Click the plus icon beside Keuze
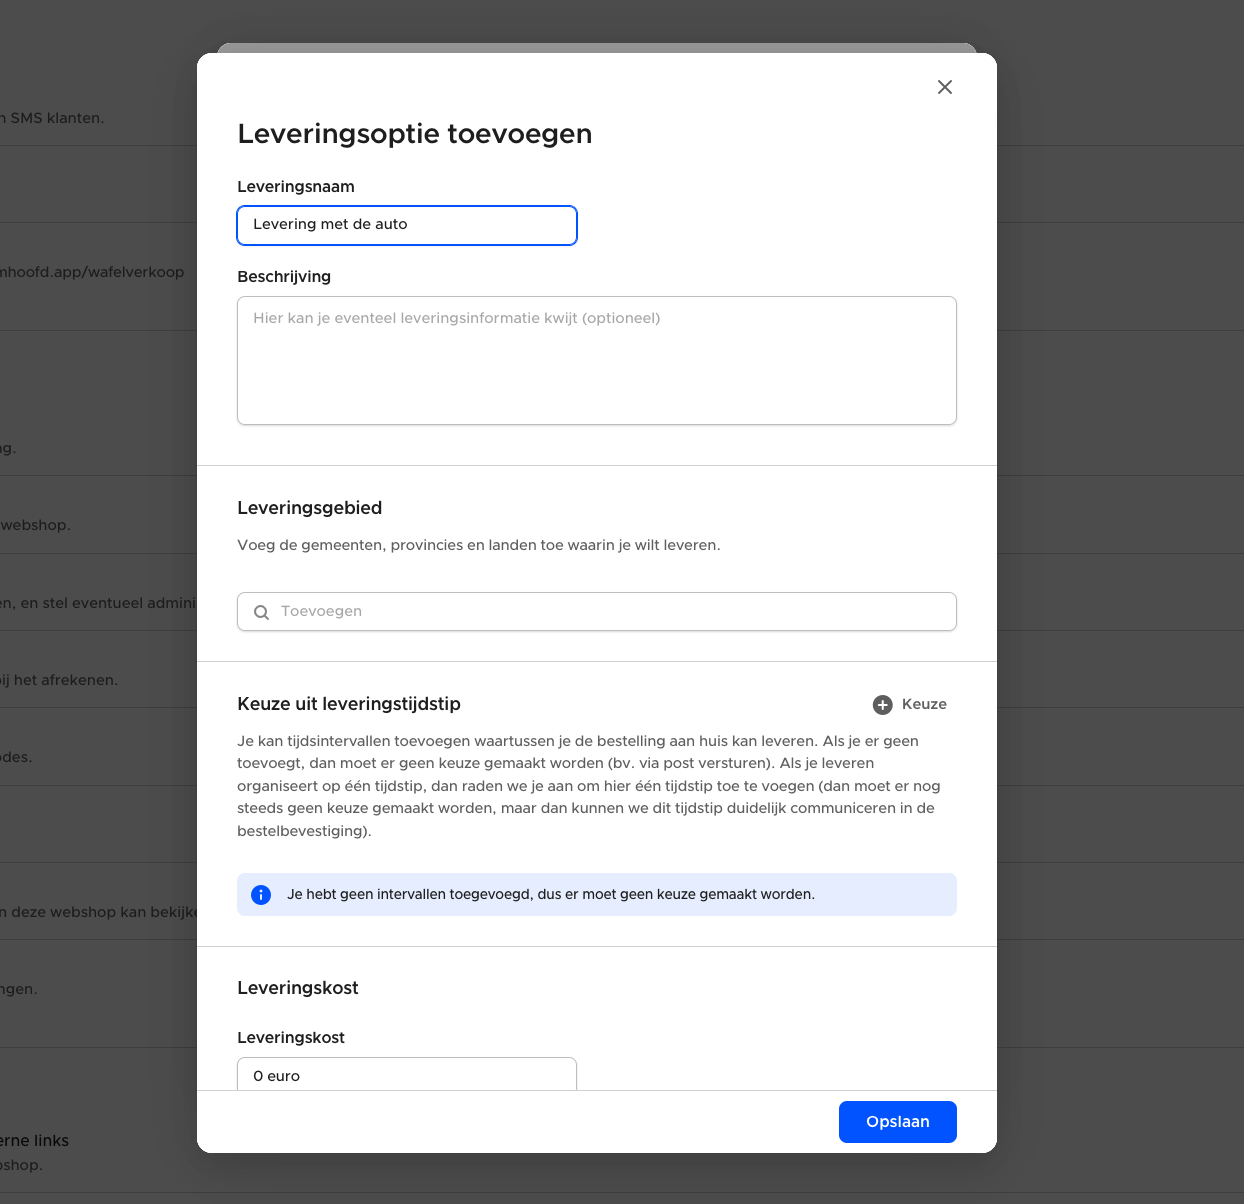The height and width of the screenshot is (1204, 1244). click(x=882, y=705)
